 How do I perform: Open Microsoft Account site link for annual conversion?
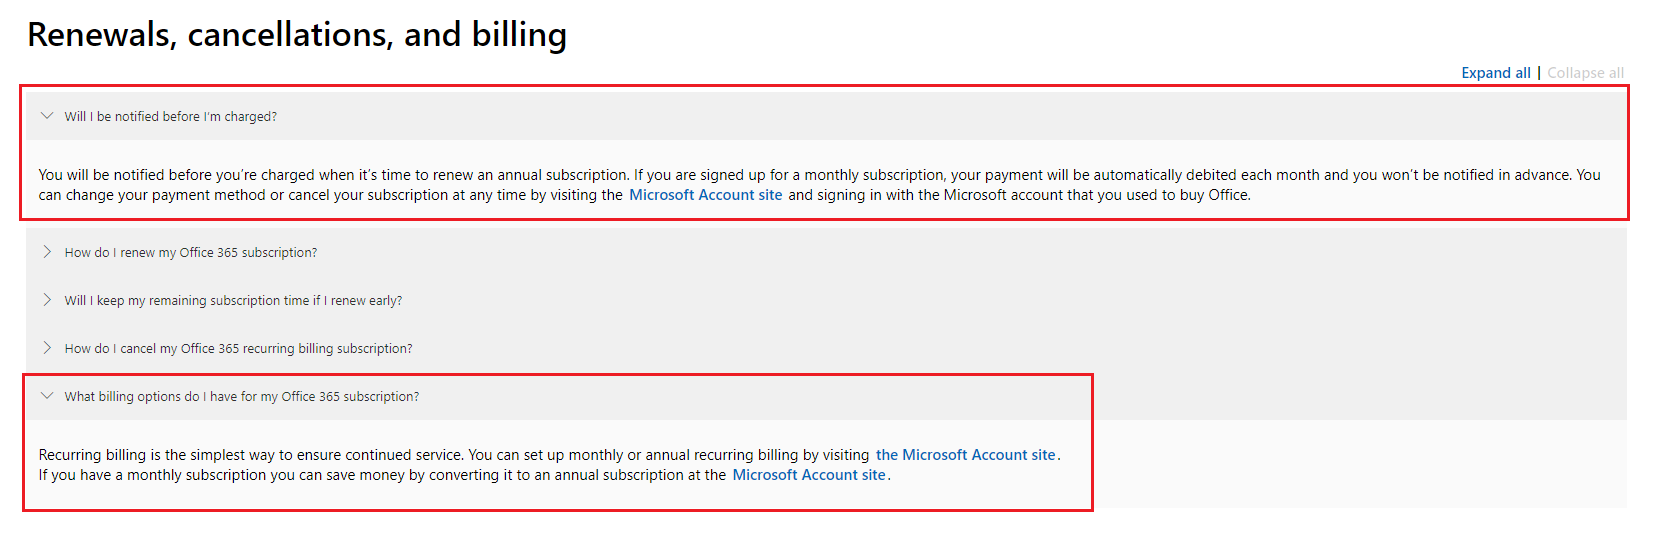coord(809,475)
